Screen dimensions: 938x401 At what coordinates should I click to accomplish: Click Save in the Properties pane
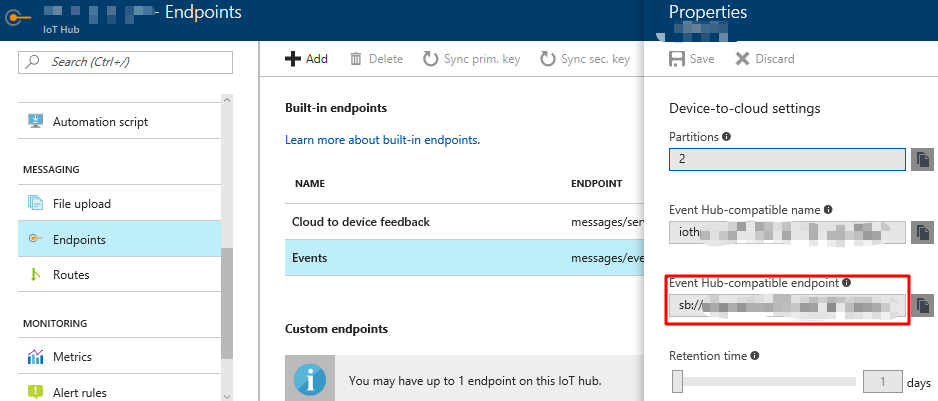point(692,59)
